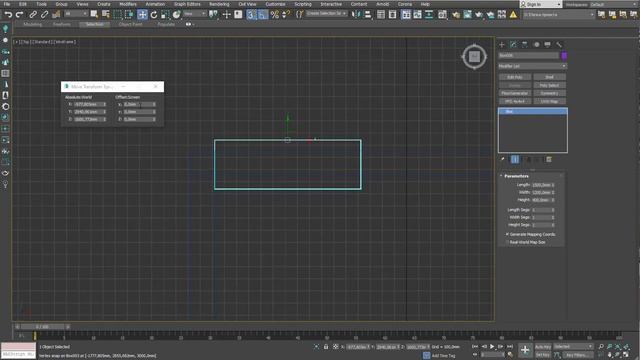Image resolution: width=640 pixels, height=360 pixels.
Task: Click the Poly Select modifier button
Action: click(549, 85)
